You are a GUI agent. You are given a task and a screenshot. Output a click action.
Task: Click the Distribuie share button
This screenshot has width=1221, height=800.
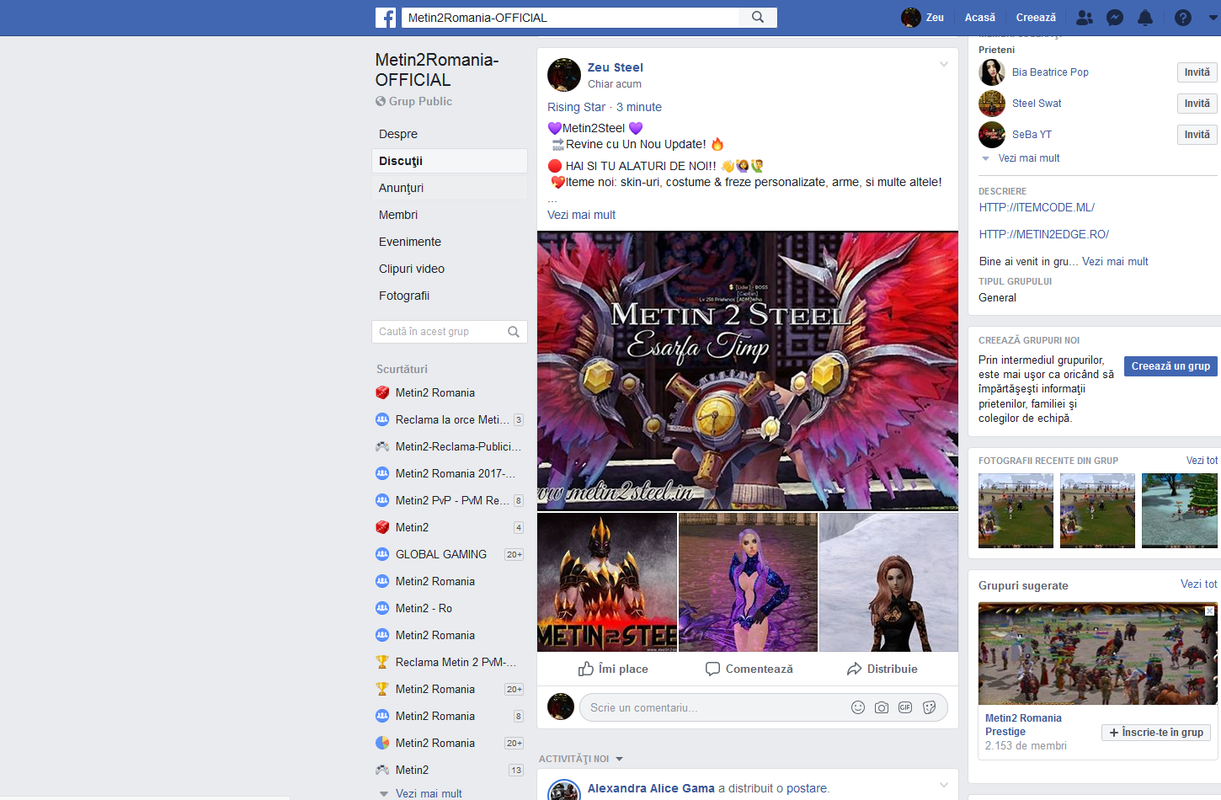882,669
